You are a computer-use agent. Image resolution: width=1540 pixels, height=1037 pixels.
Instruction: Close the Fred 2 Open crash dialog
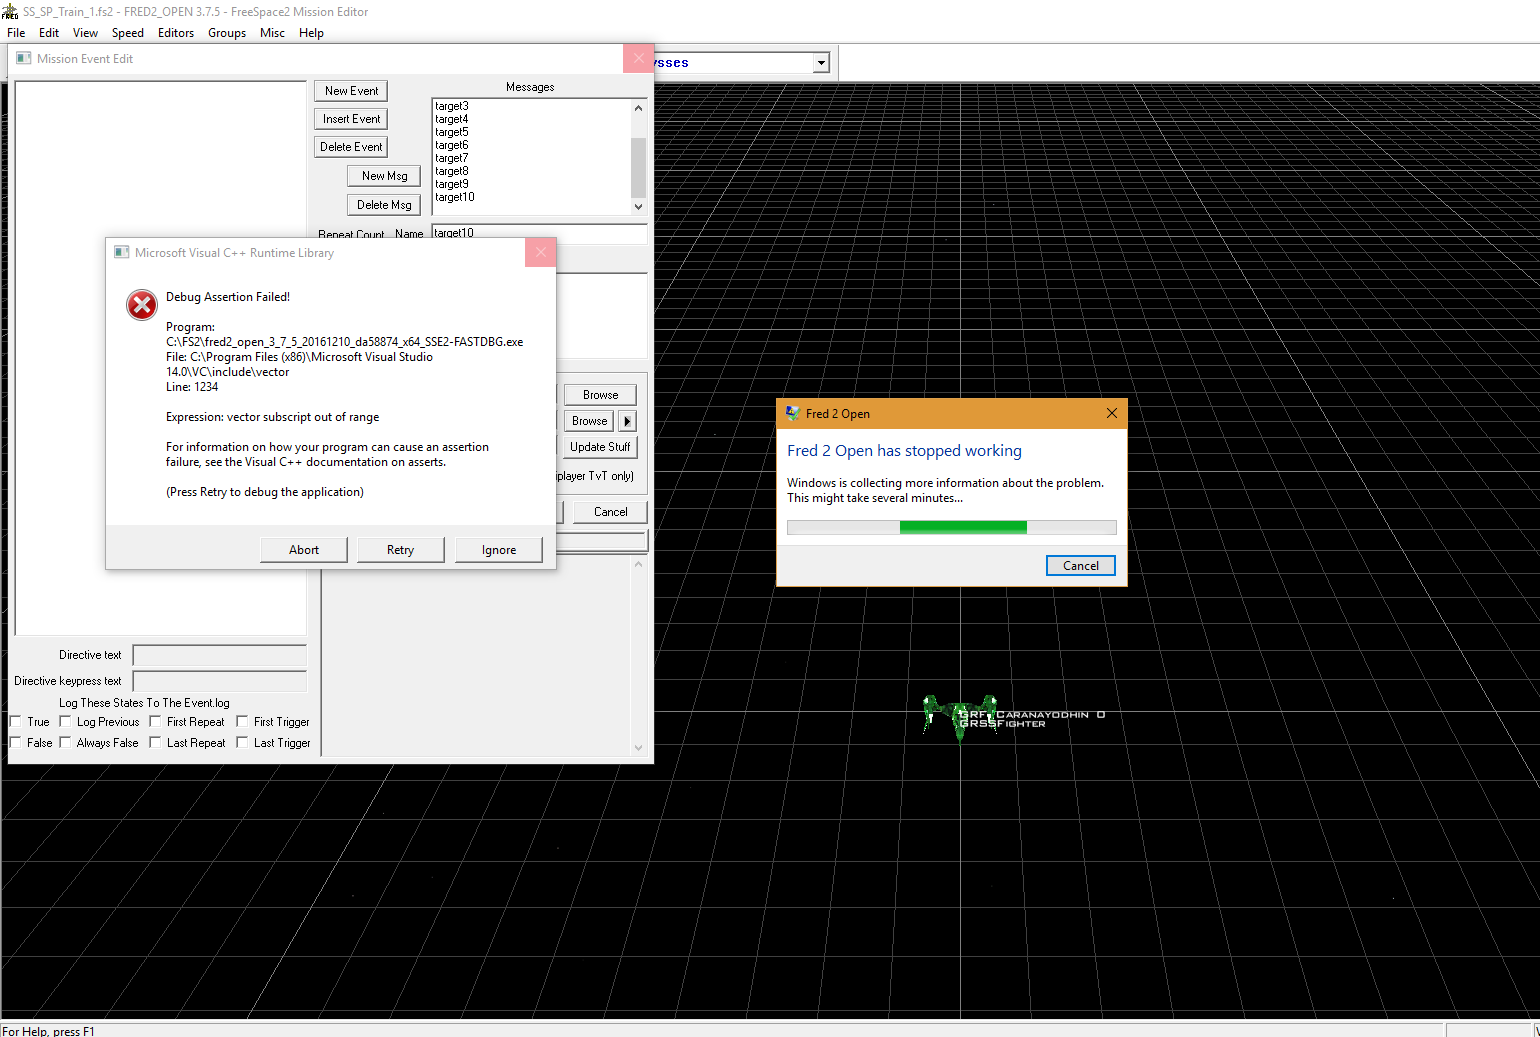point(1111,413)
